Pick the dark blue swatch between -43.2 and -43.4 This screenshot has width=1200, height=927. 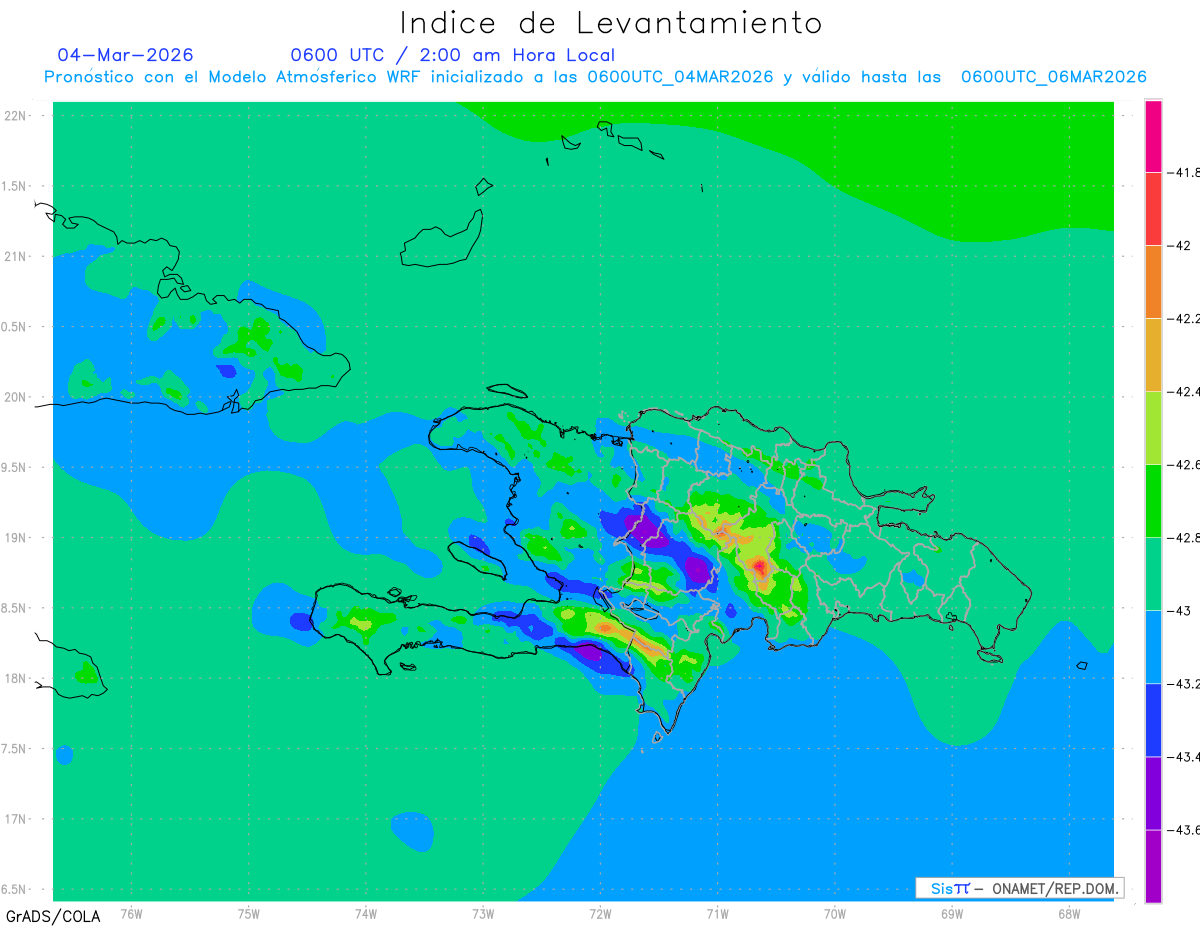point(1153,719)
